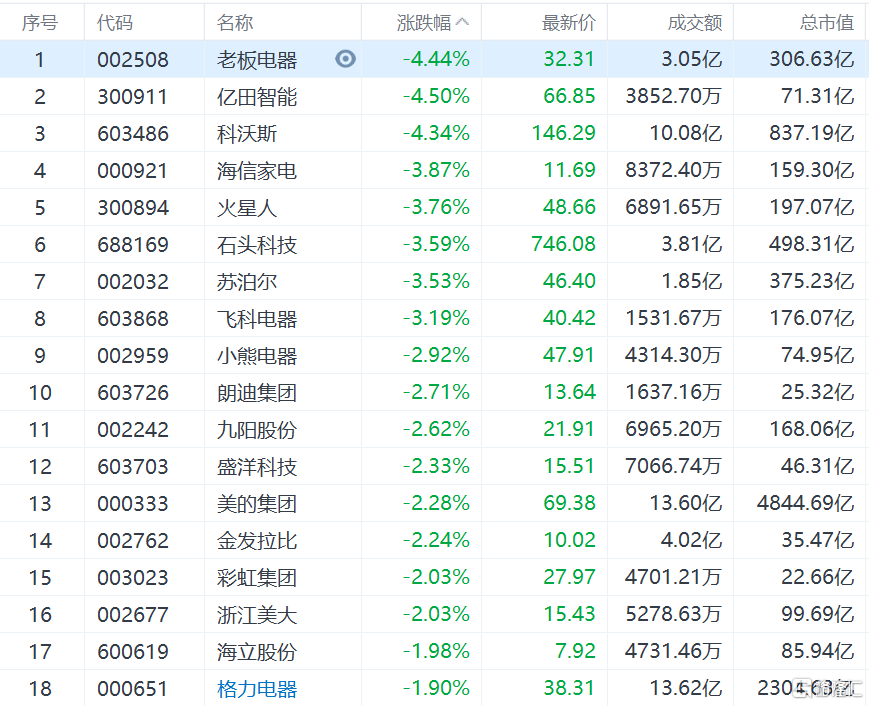This screenshot has width=869, height=706.
Task: Open 海信家电 stock details
Action: (257, 171)
